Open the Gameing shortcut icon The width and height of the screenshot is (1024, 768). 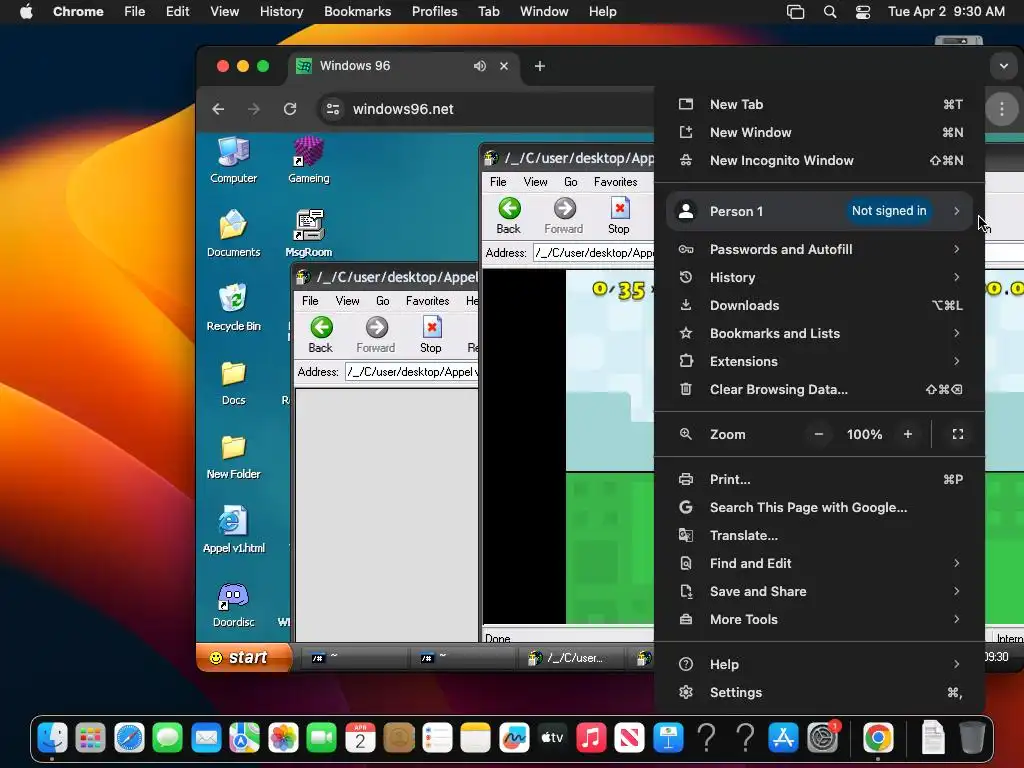pos(308,160)
